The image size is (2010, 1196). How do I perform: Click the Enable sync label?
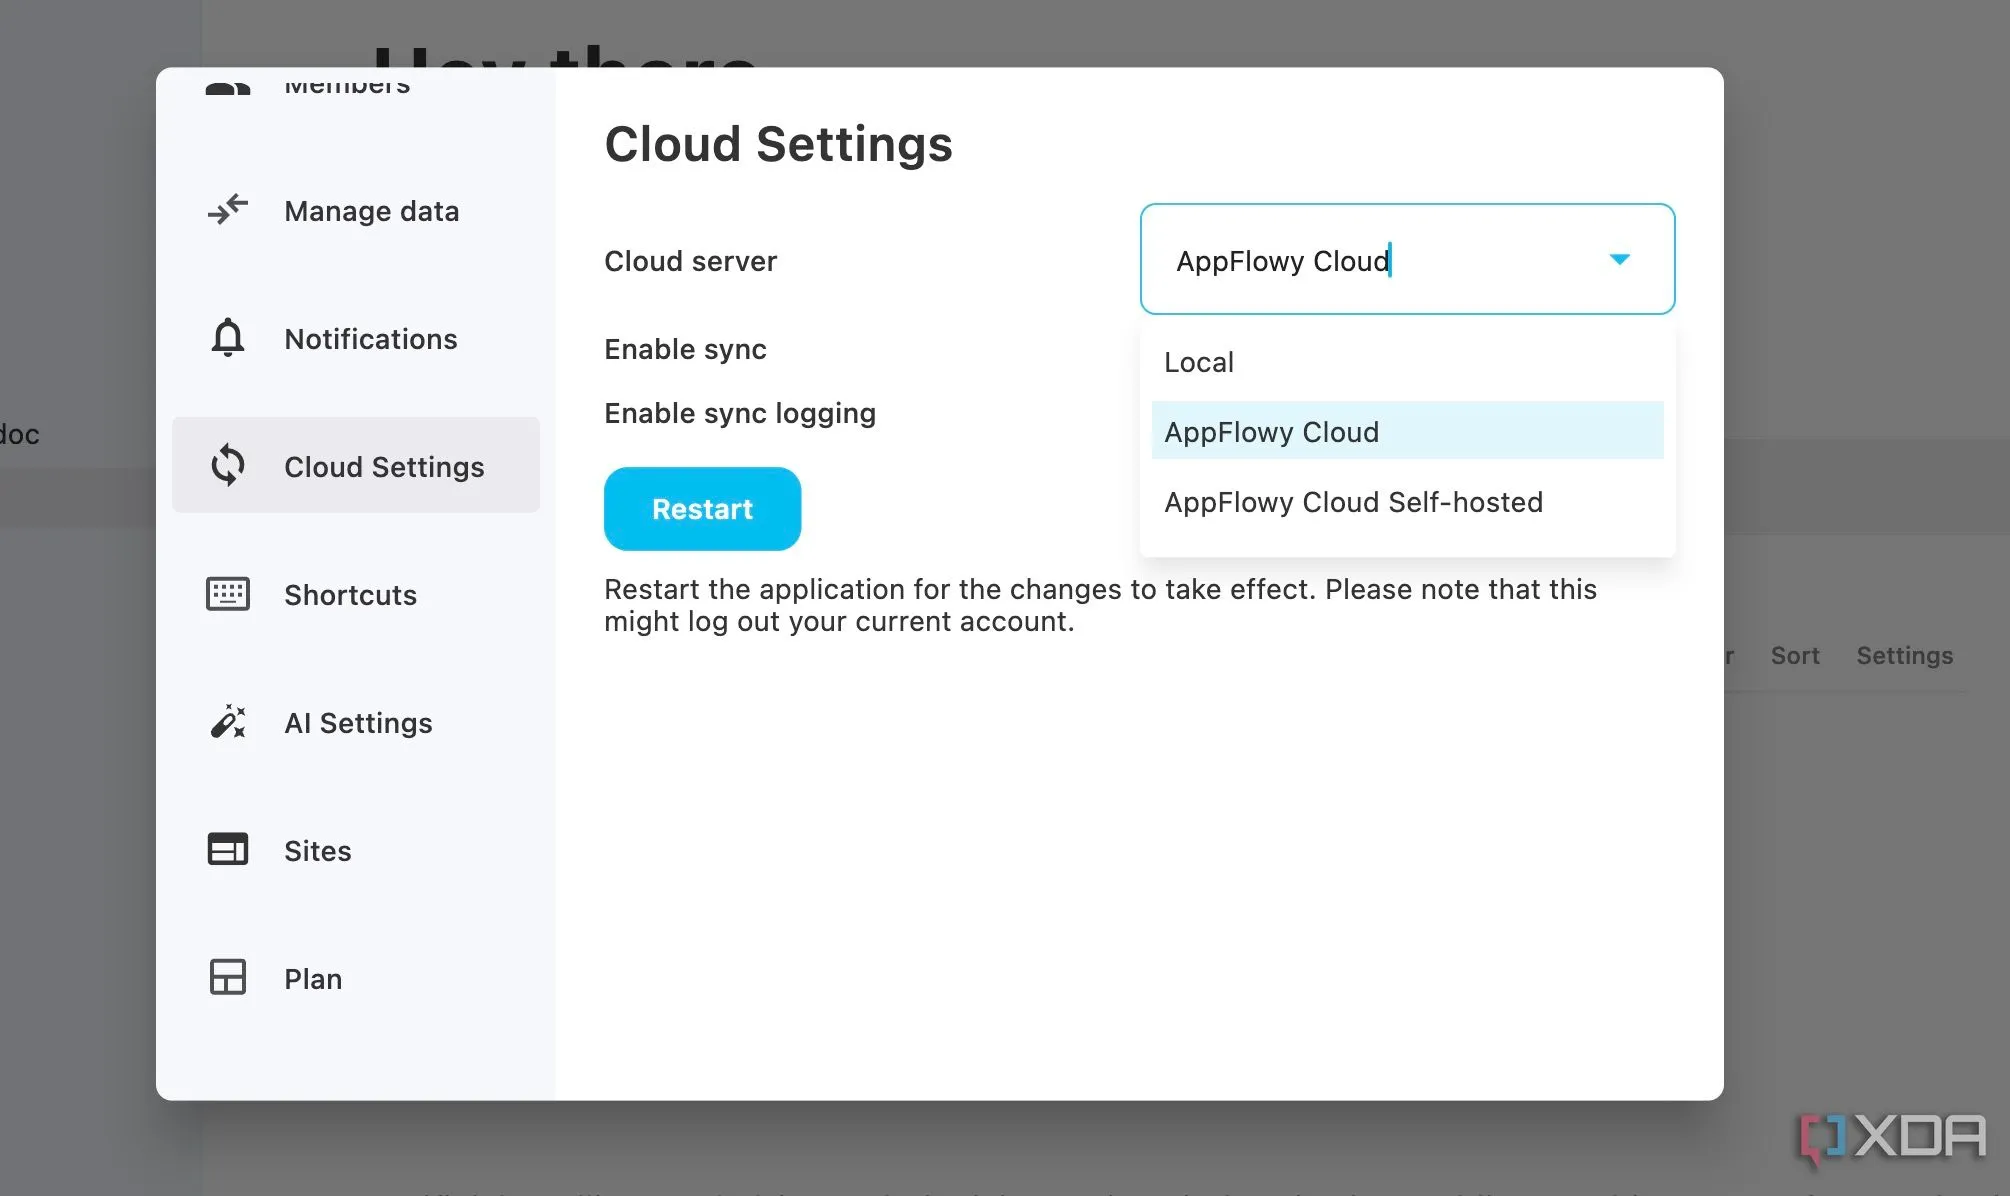pyautogui.click(x=685, y=349)
